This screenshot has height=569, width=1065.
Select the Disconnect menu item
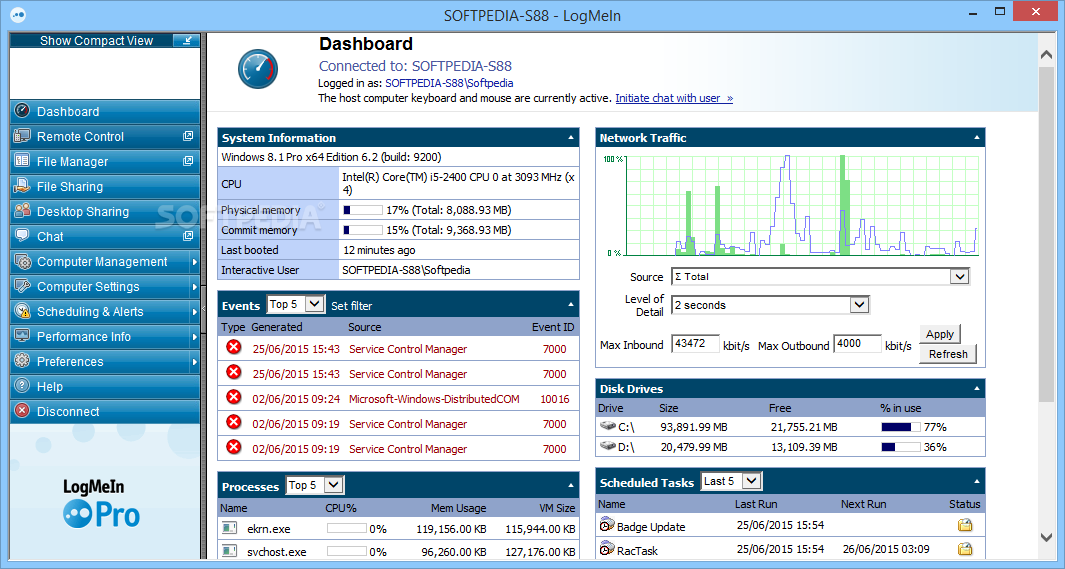(x=105, y=411)
